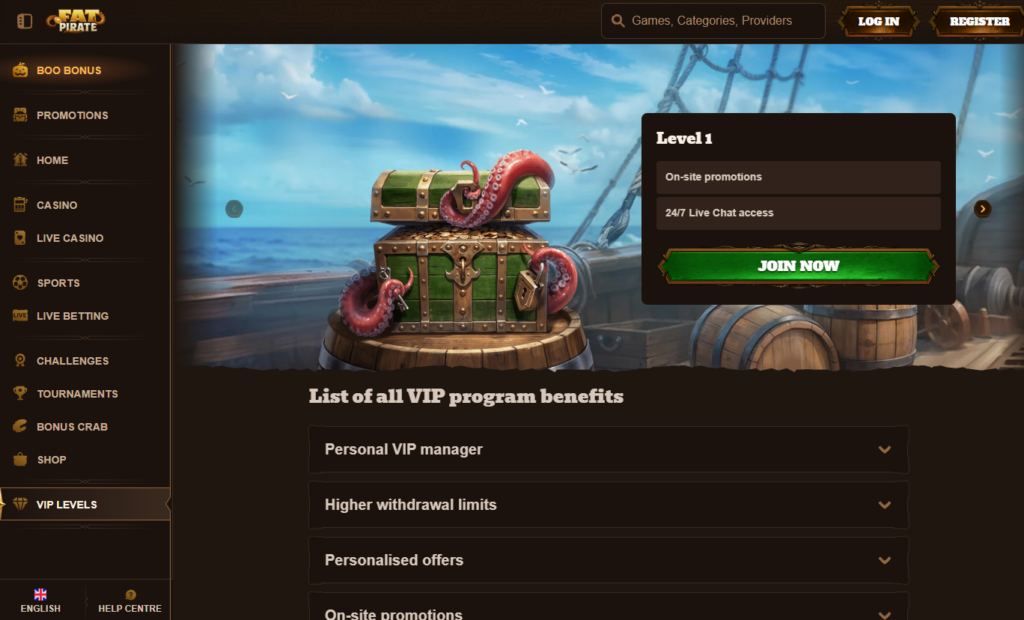The height and width of the screenshot is (620, 1024).
Task: Open the Shop icon in the sidebar
Action: tap(20, 459)
